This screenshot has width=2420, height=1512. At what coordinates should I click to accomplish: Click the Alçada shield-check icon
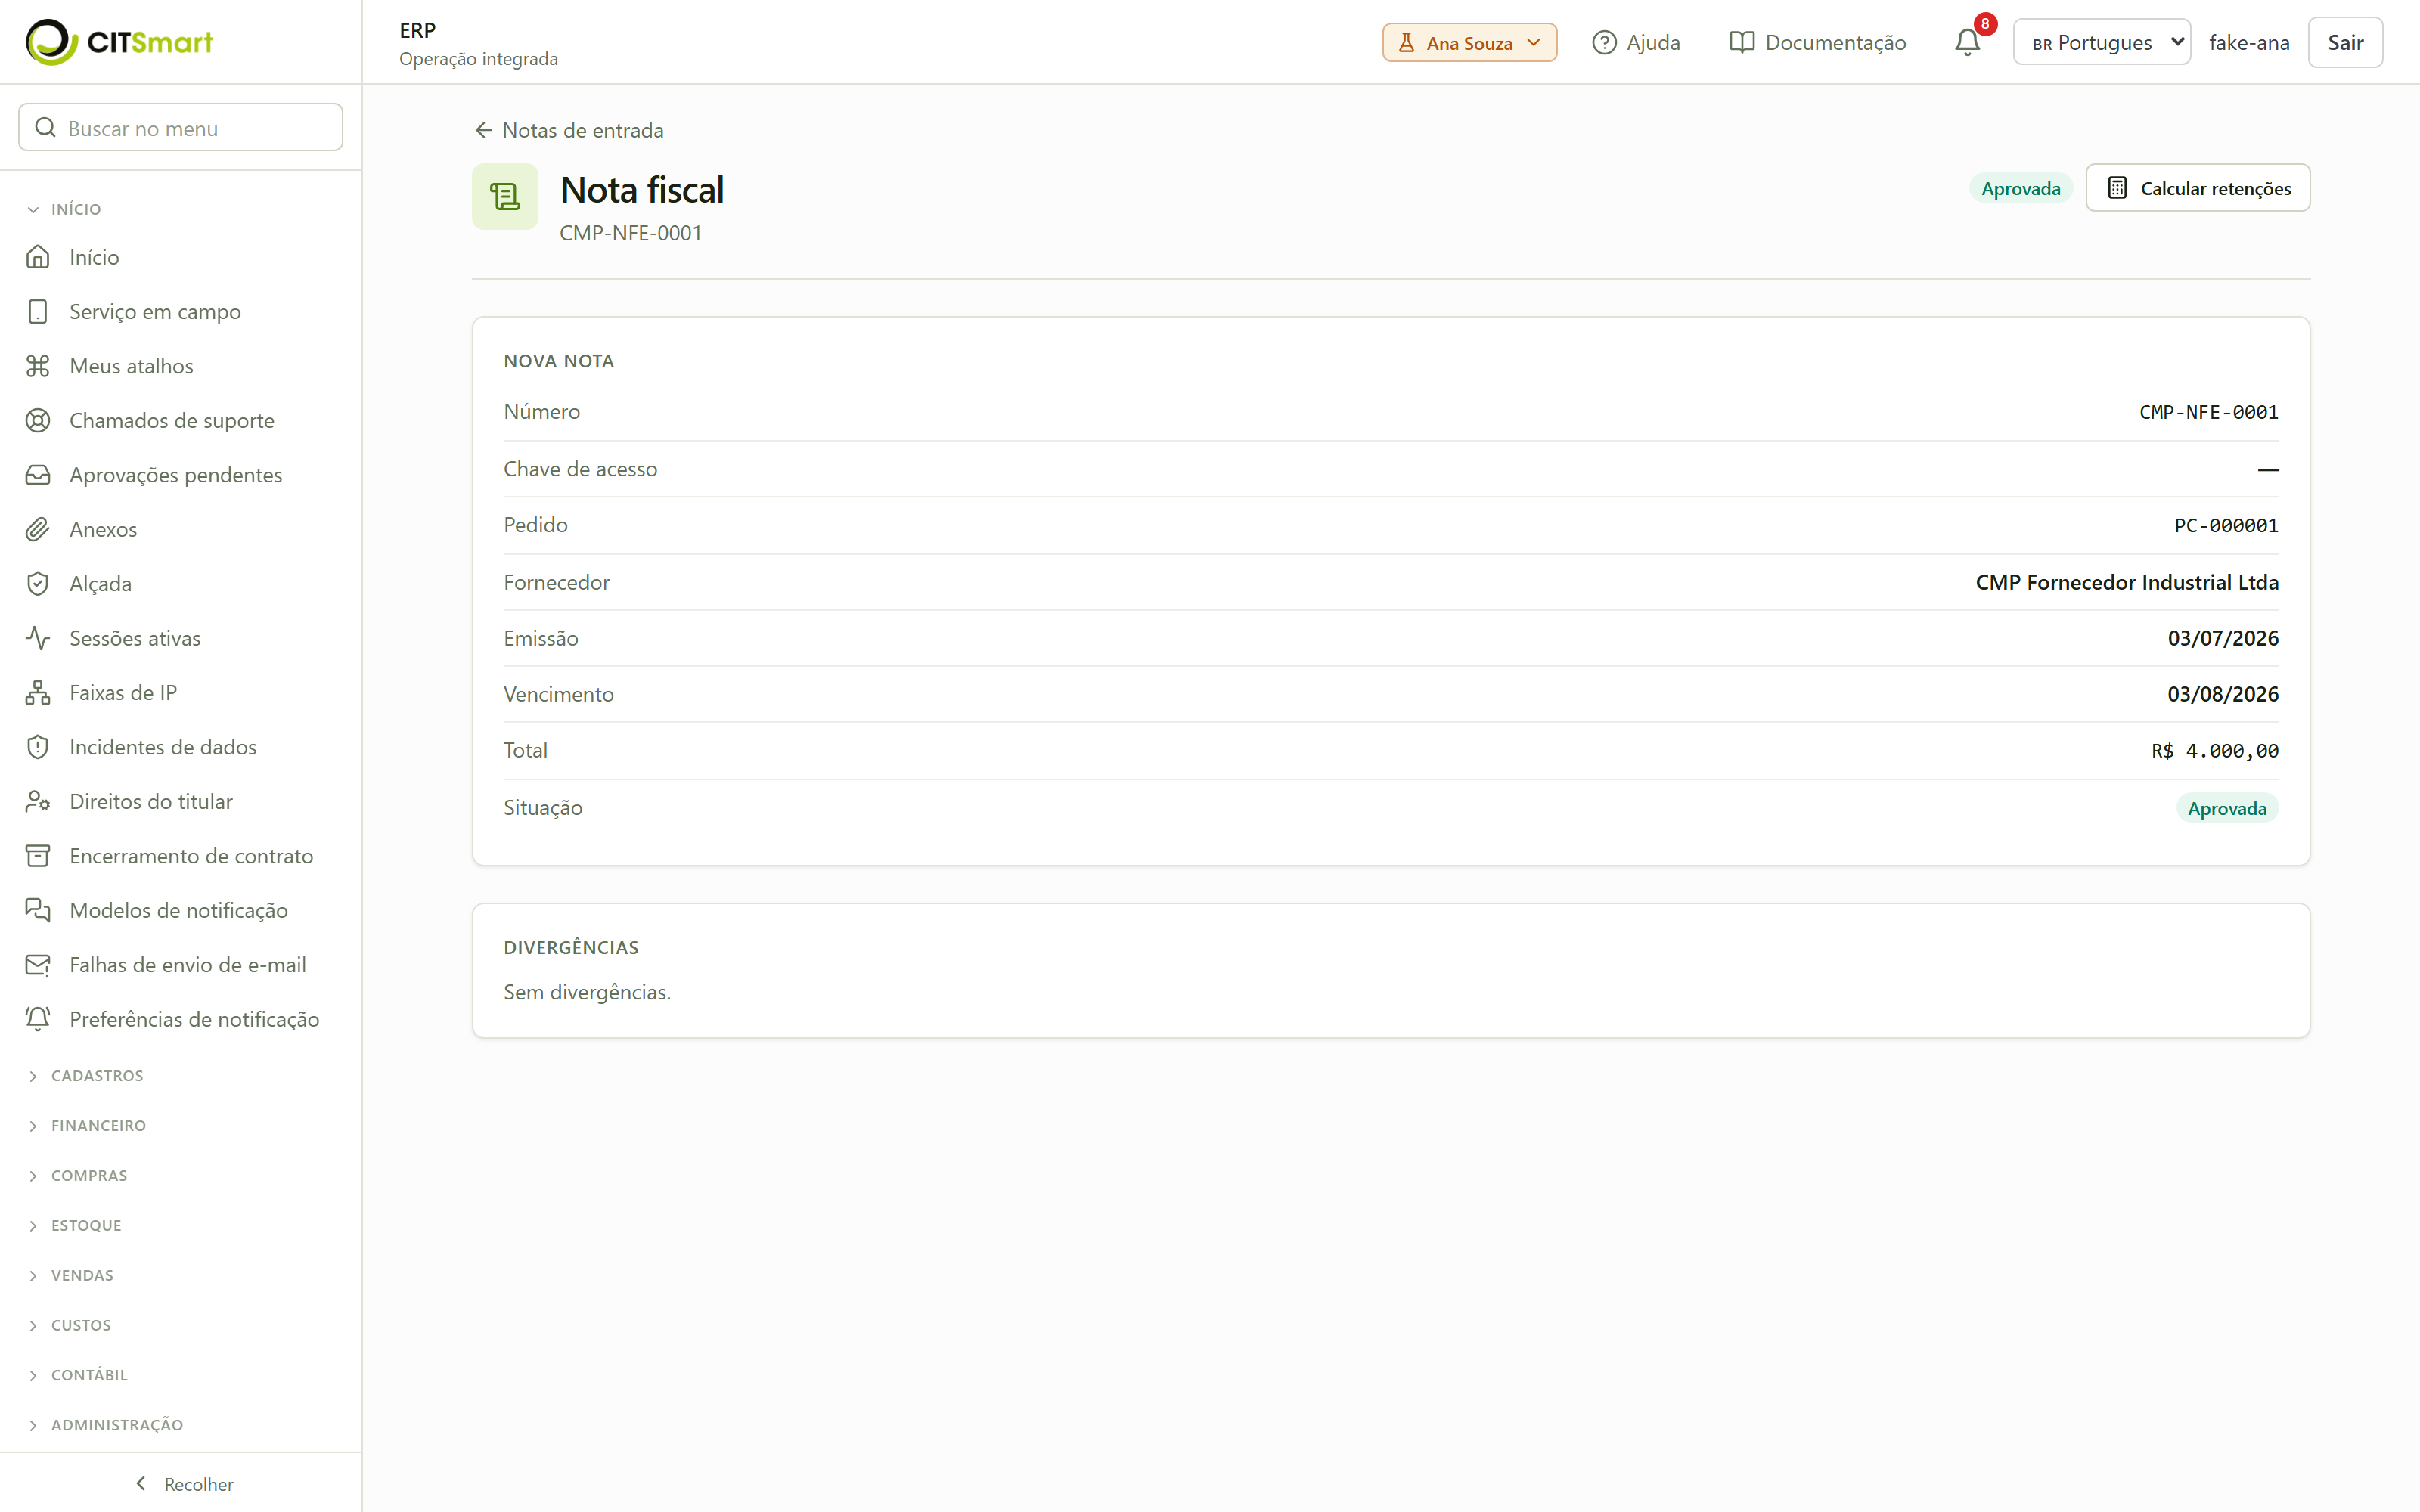point(38,584)
